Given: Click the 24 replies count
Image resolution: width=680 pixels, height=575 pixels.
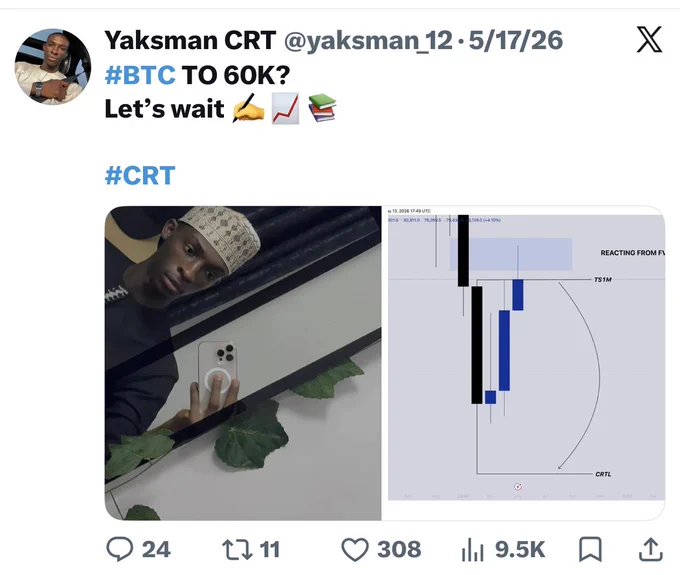Looking at the screenshot, I should [156, 549].
